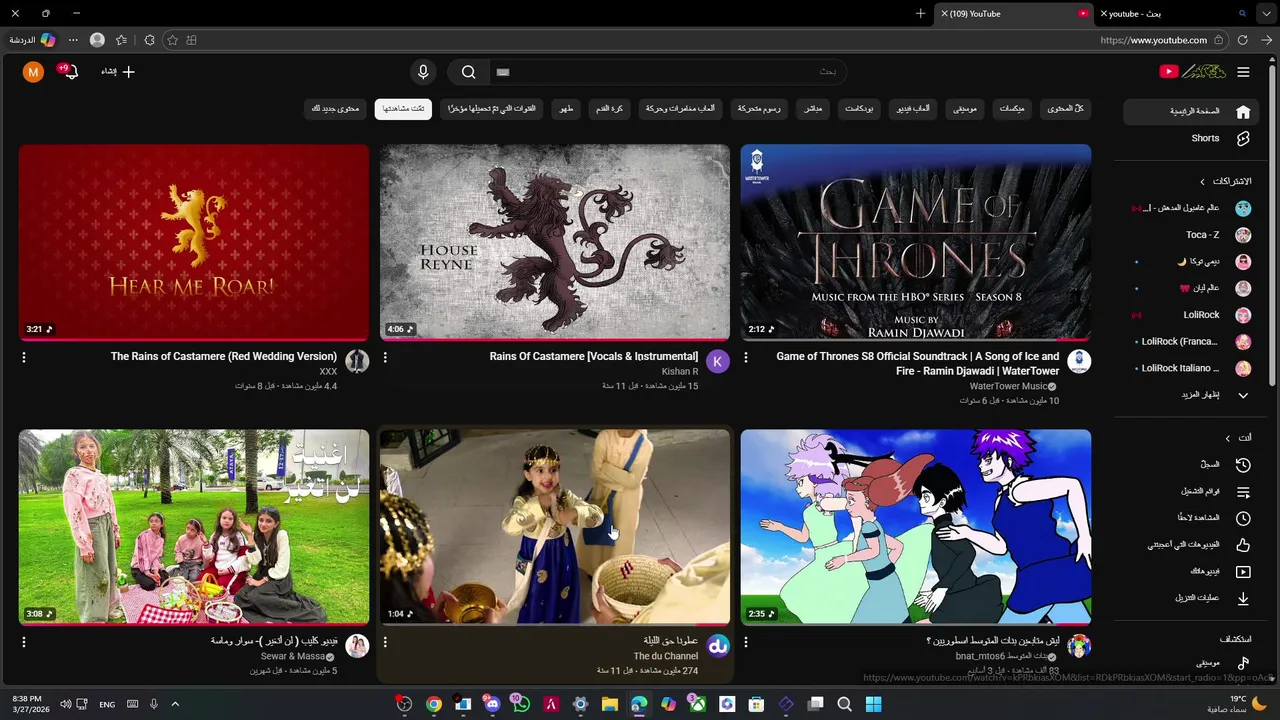
Task: Click the Create (إنشاء) plus button
Action: [118, 72]
